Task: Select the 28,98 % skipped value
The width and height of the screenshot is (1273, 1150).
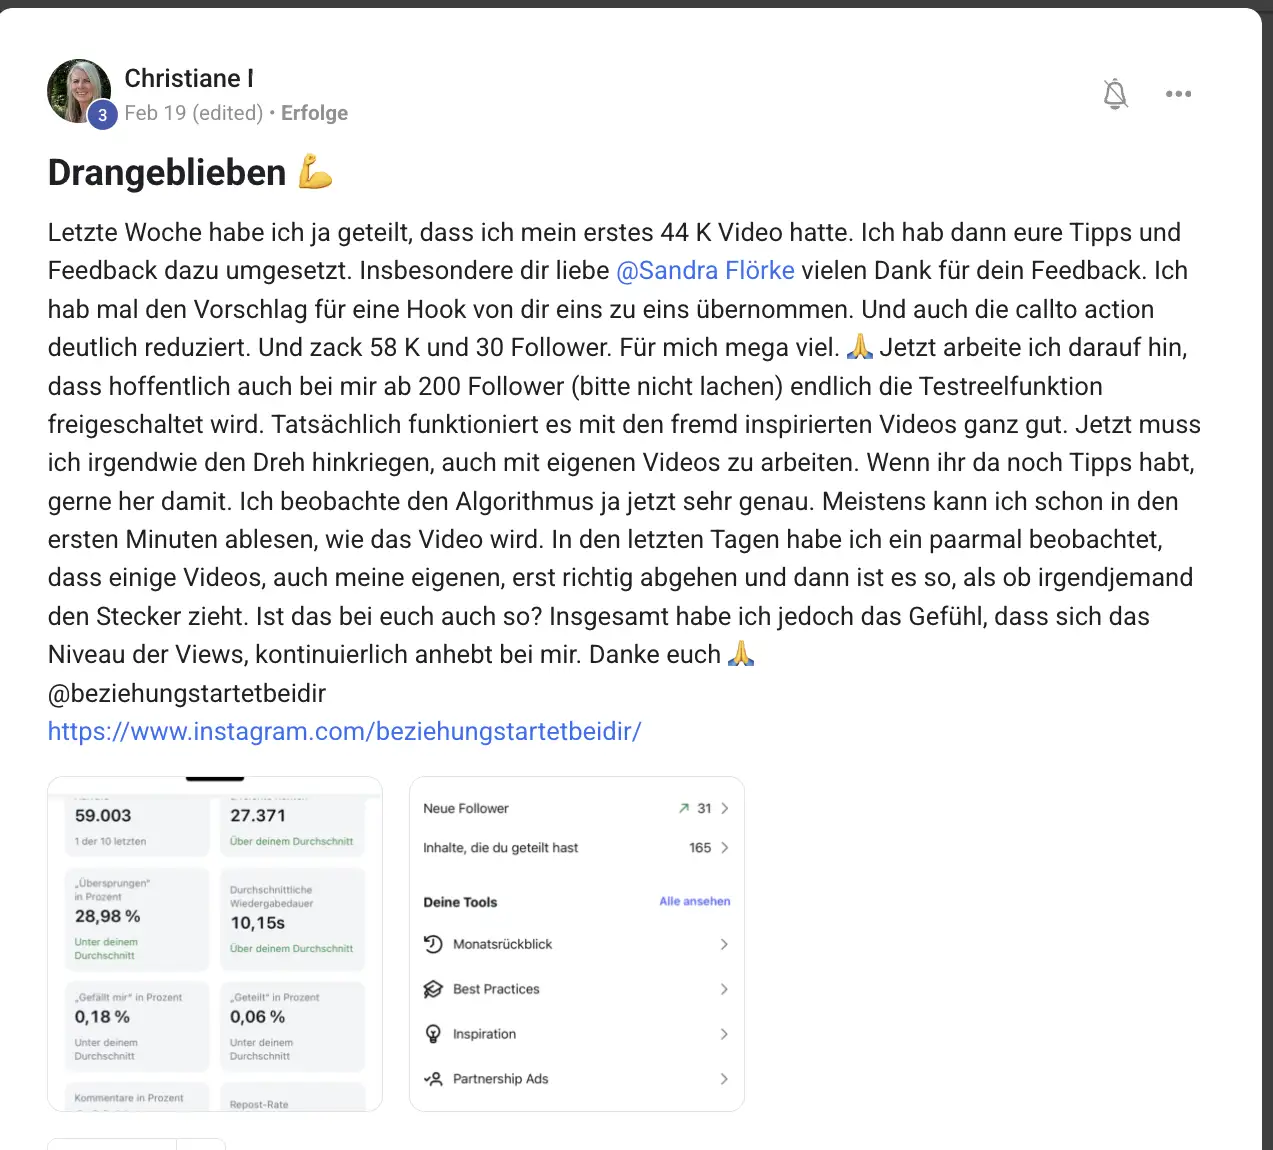Action: [107, 916]
